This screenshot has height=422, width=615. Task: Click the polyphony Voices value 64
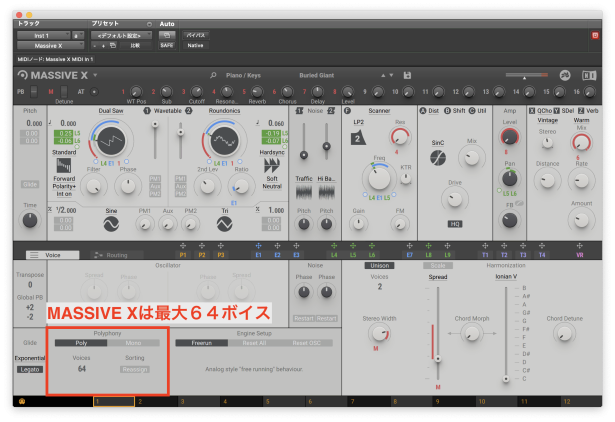(x=81, y=369)
